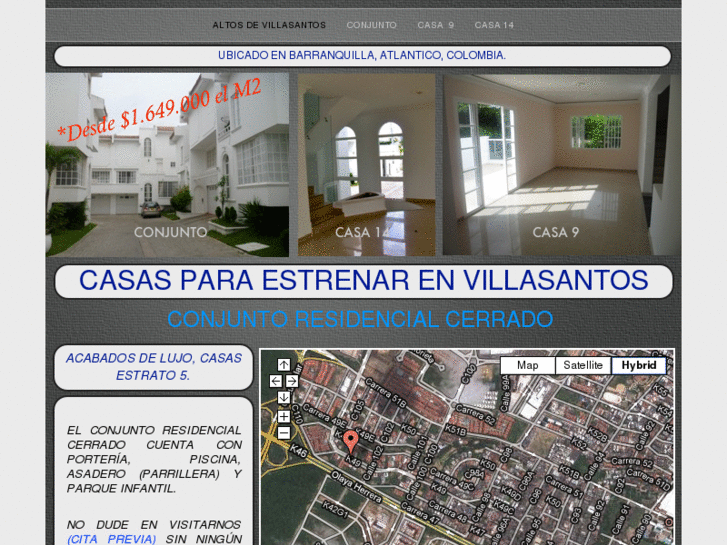
Task: Go to the CONJUNTO navigation link
Action: click(x=371, y=25)
